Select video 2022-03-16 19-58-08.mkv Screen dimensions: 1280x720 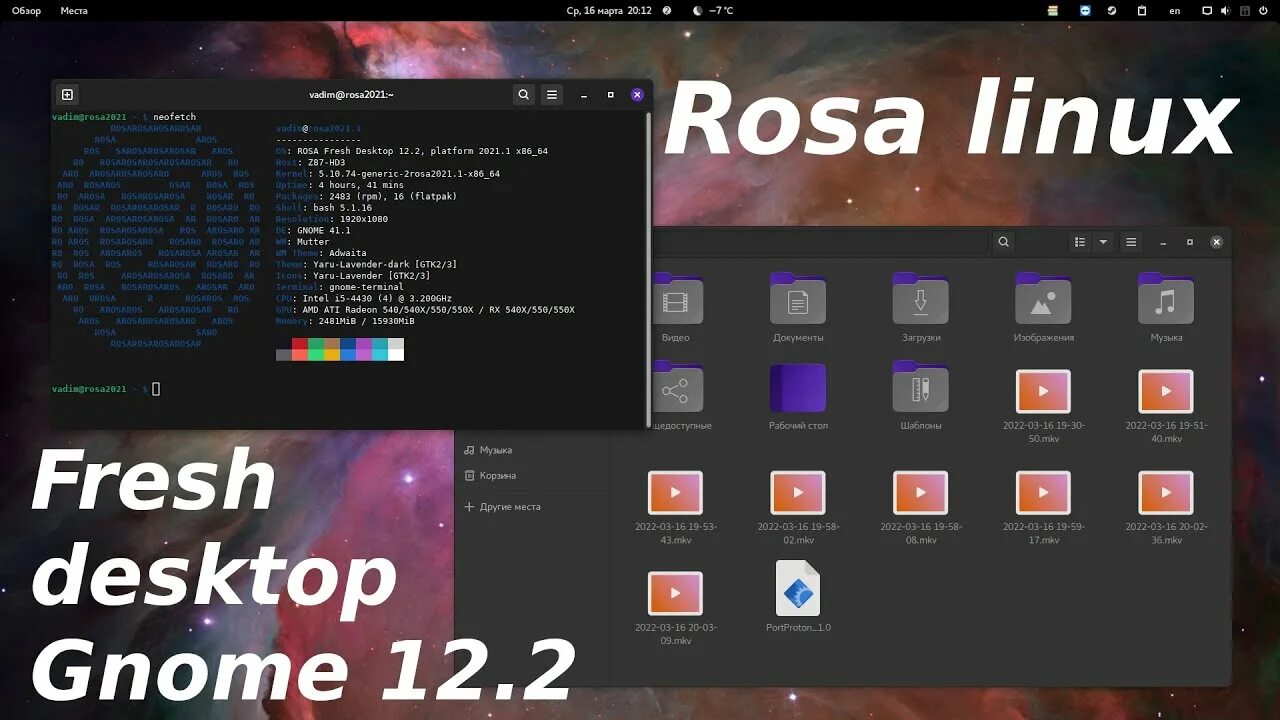[x=921, y=508]
